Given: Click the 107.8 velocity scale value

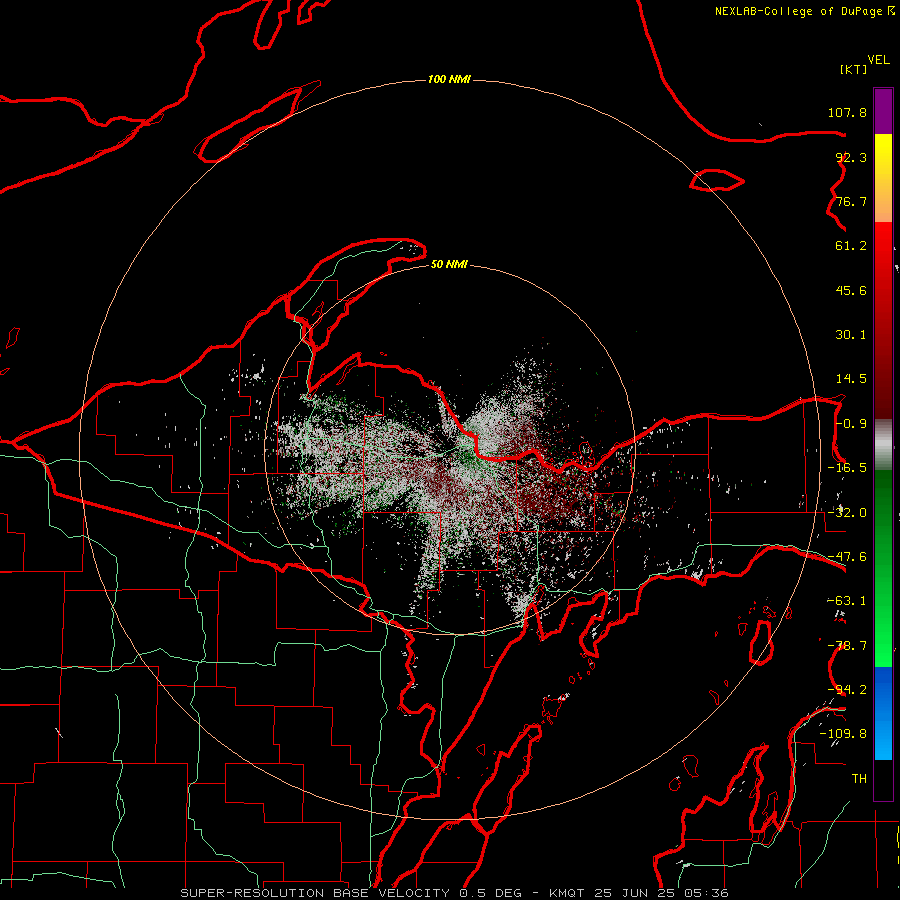Looking at the screenshot, I should [847, 112].
